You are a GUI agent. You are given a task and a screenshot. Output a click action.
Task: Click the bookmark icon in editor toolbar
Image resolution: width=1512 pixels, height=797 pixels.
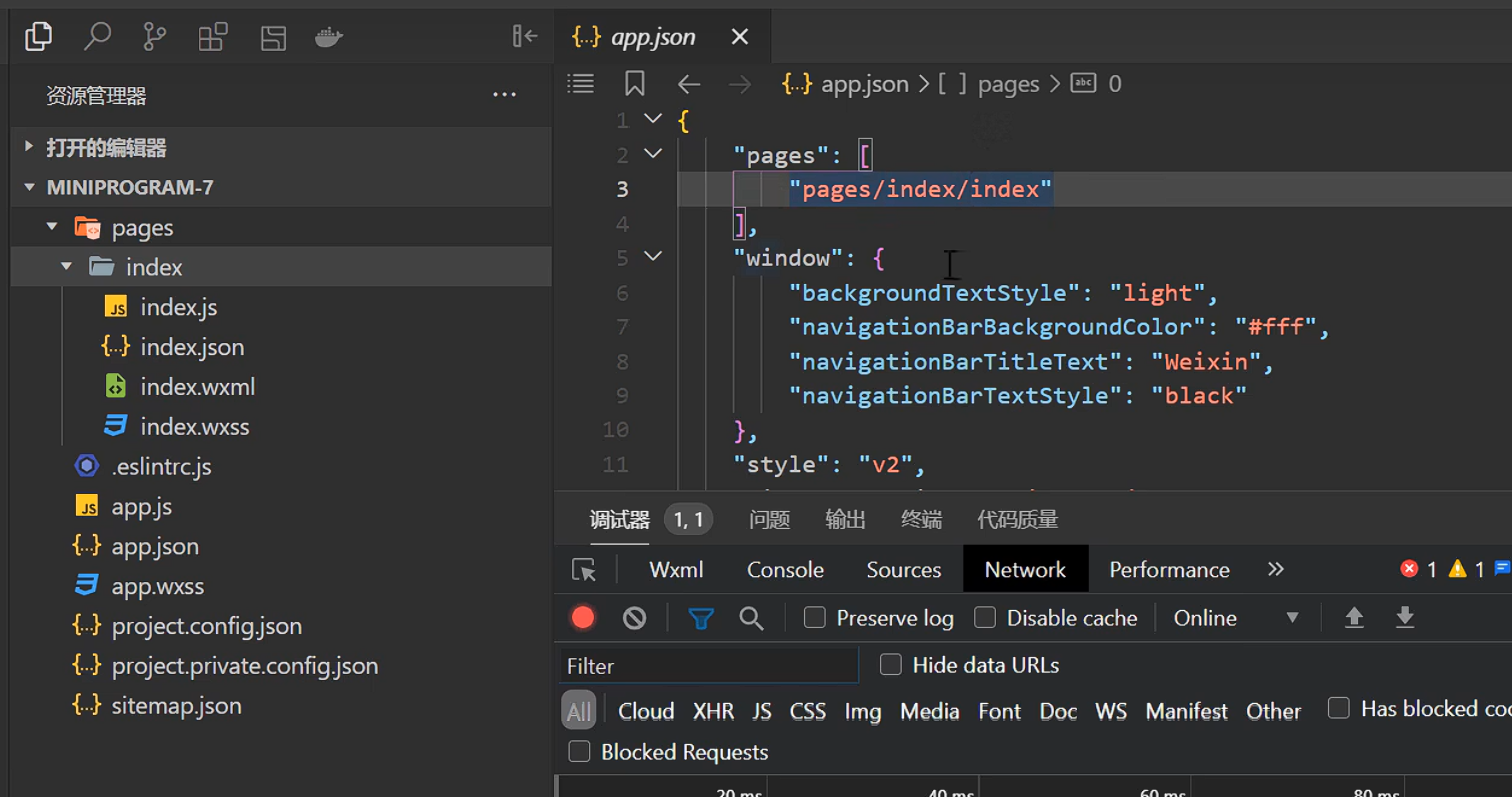point(634,84)
